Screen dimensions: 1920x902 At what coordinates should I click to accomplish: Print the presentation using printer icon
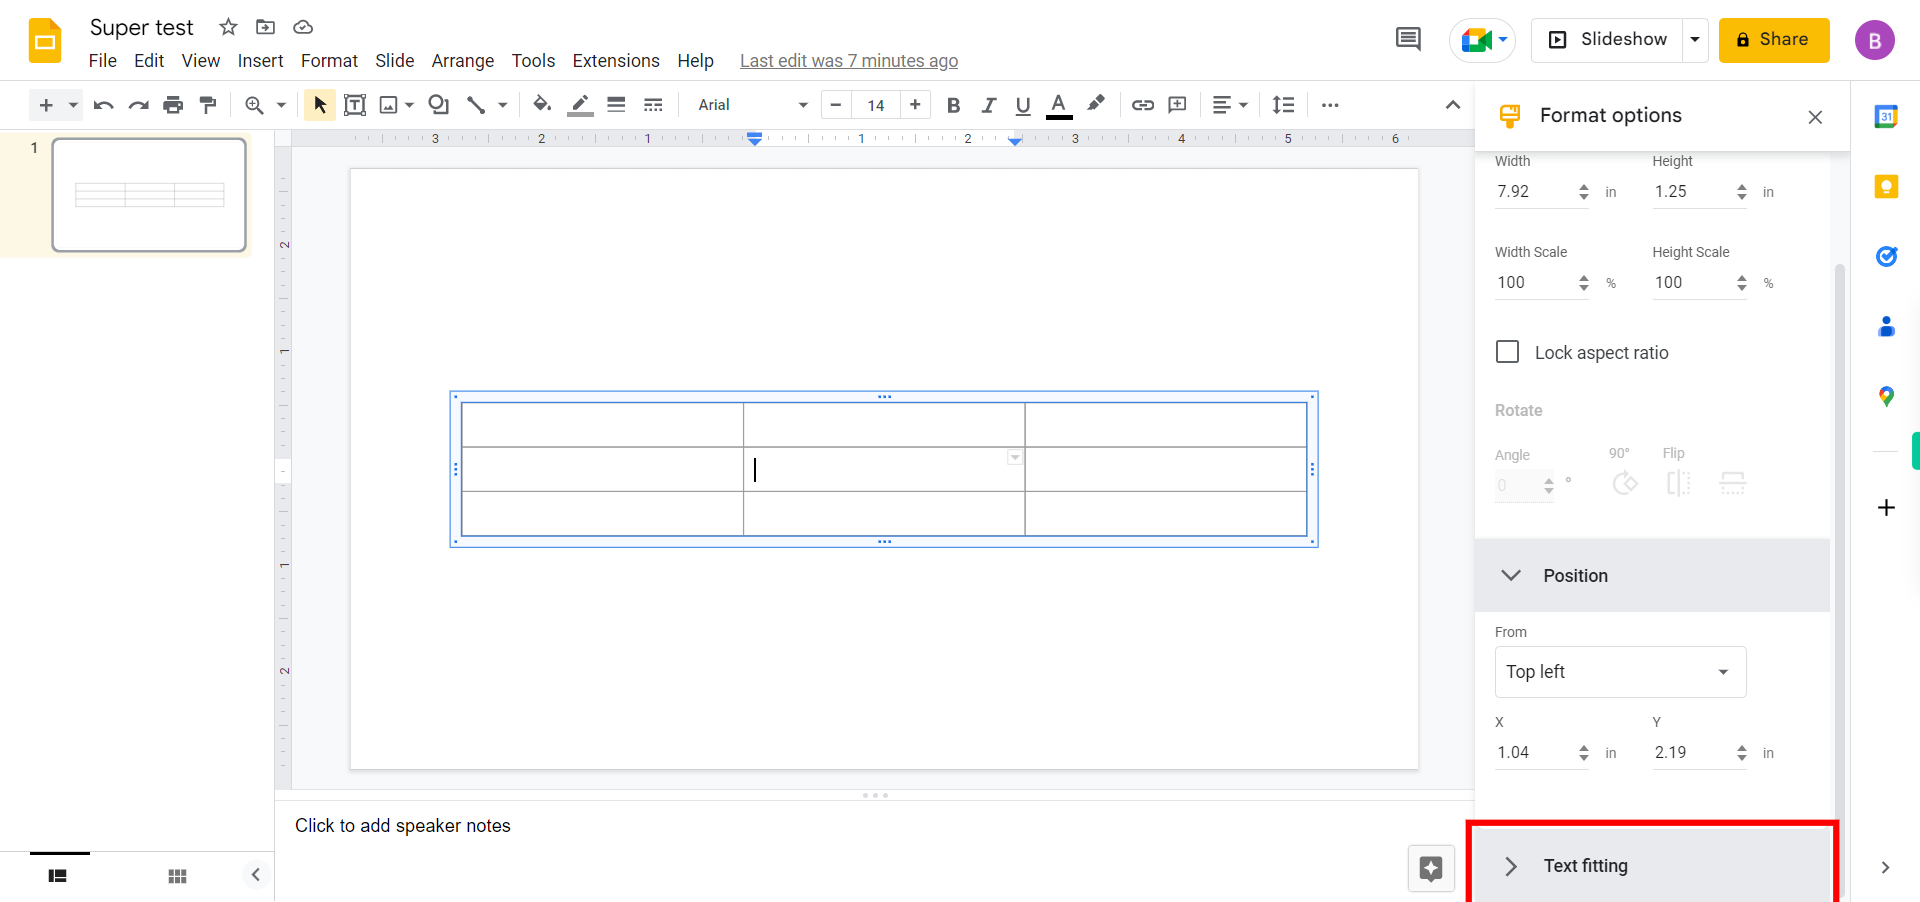coord(173,105)
